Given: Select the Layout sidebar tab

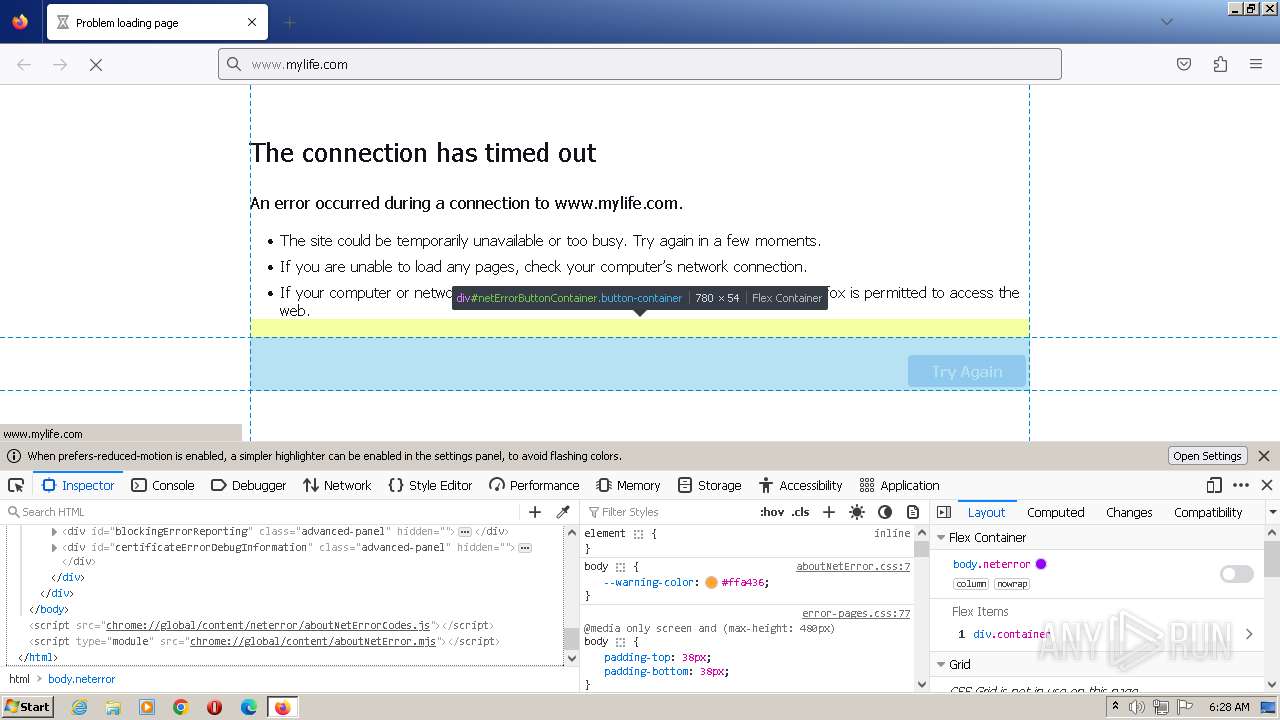Looking at the screenshot, I should pyautogui.click(x=986, y=512).
